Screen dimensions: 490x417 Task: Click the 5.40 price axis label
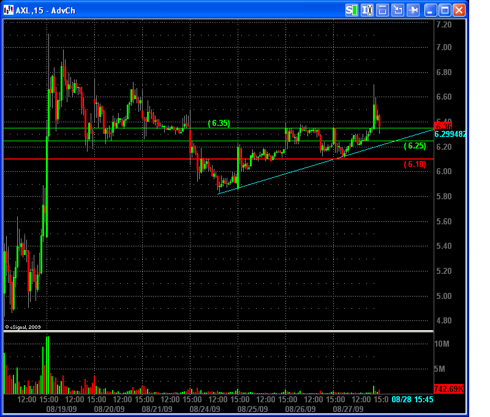tap(444, 246)
